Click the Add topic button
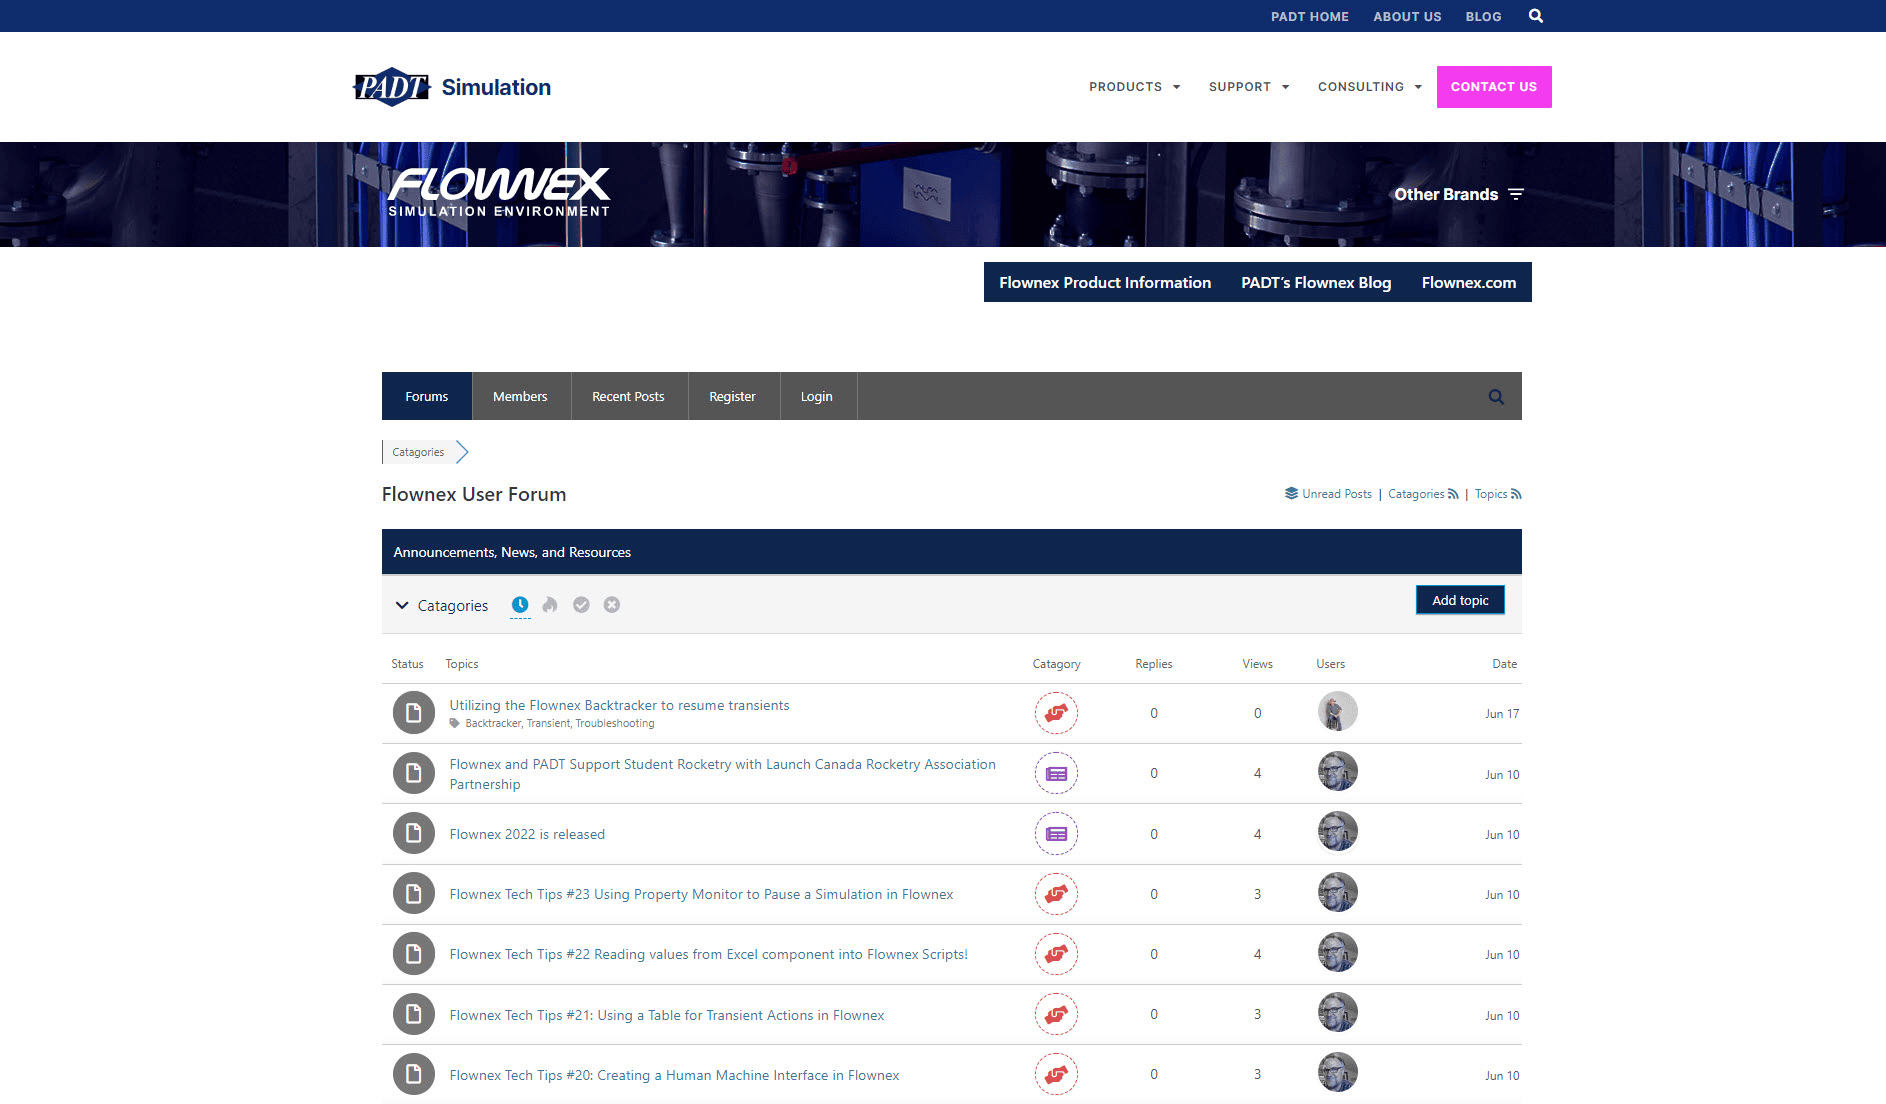Image resolution: width=1886 pixels, height=1104 pixels. tap(1460, 600)
